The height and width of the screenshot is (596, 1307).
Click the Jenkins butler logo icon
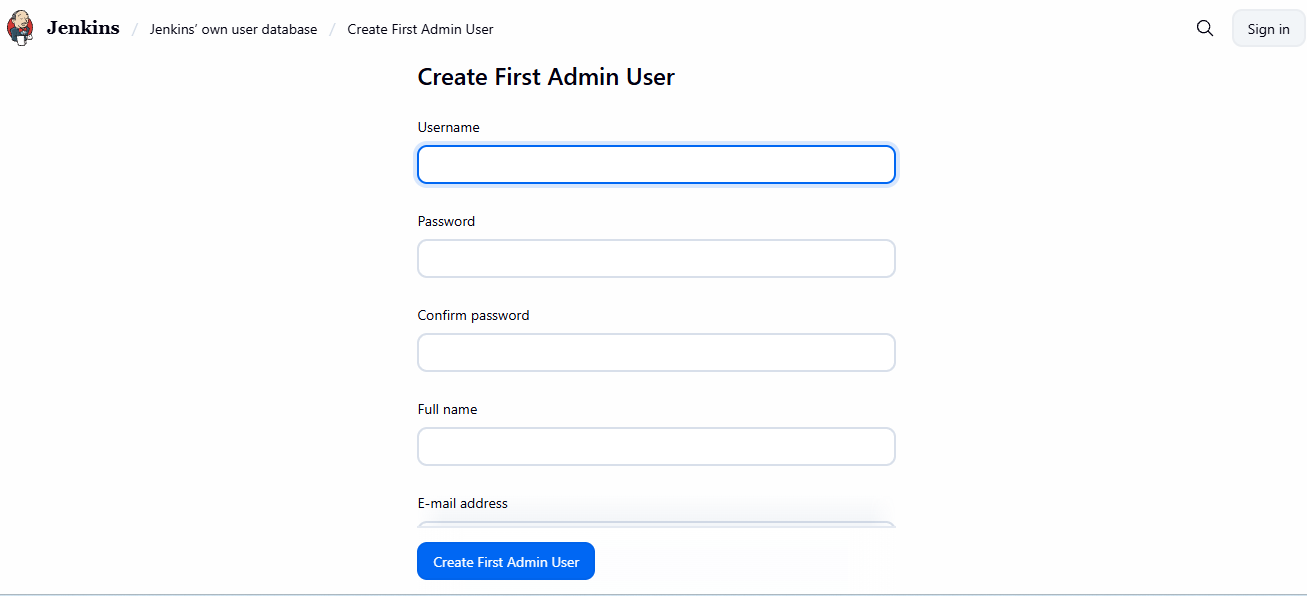coord(20,29)
